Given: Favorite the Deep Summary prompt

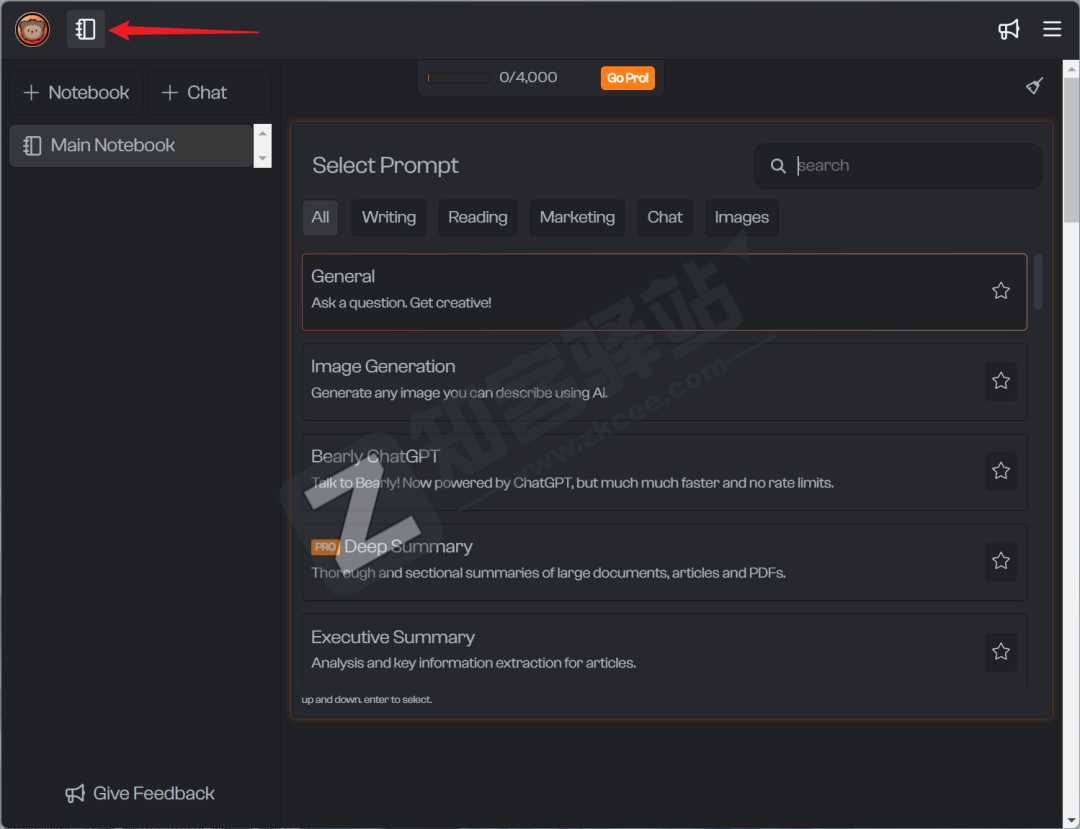Looking at the screenshot, I should pos(1000,561).
